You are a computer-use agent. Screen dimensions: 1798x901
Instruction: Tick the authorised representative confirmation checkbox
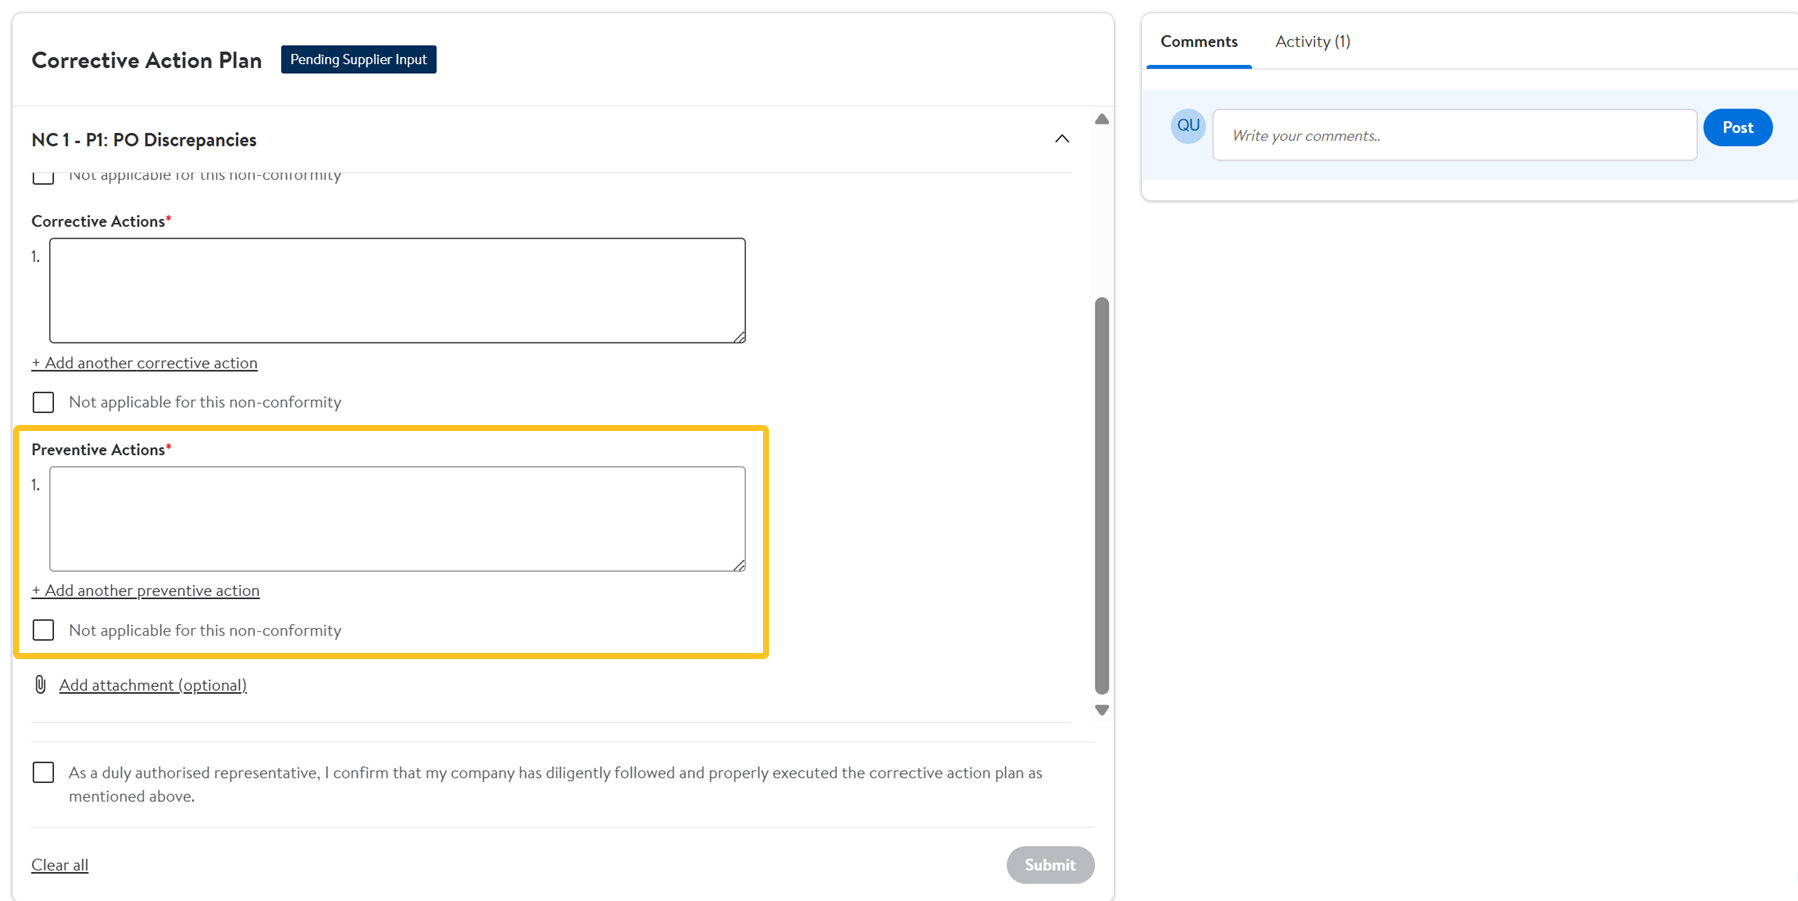tap(43, 773)
